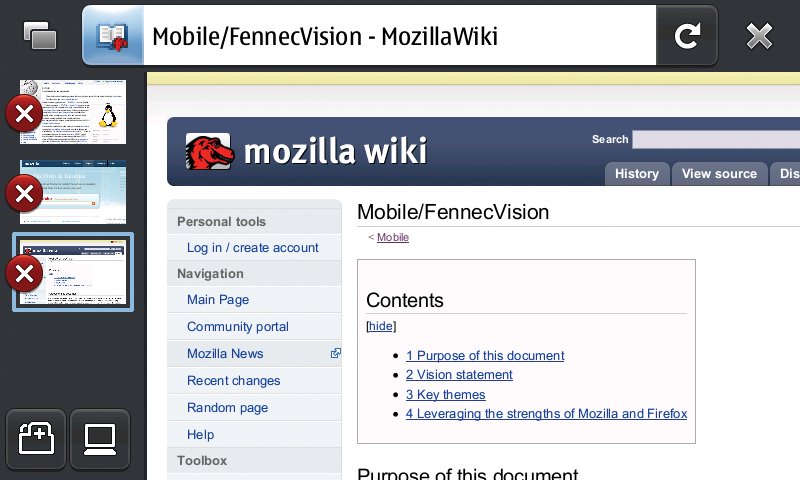Click the wiki Search input field
Screen dimensions: 800x480
pyautogui.click(x=716, y=139)
